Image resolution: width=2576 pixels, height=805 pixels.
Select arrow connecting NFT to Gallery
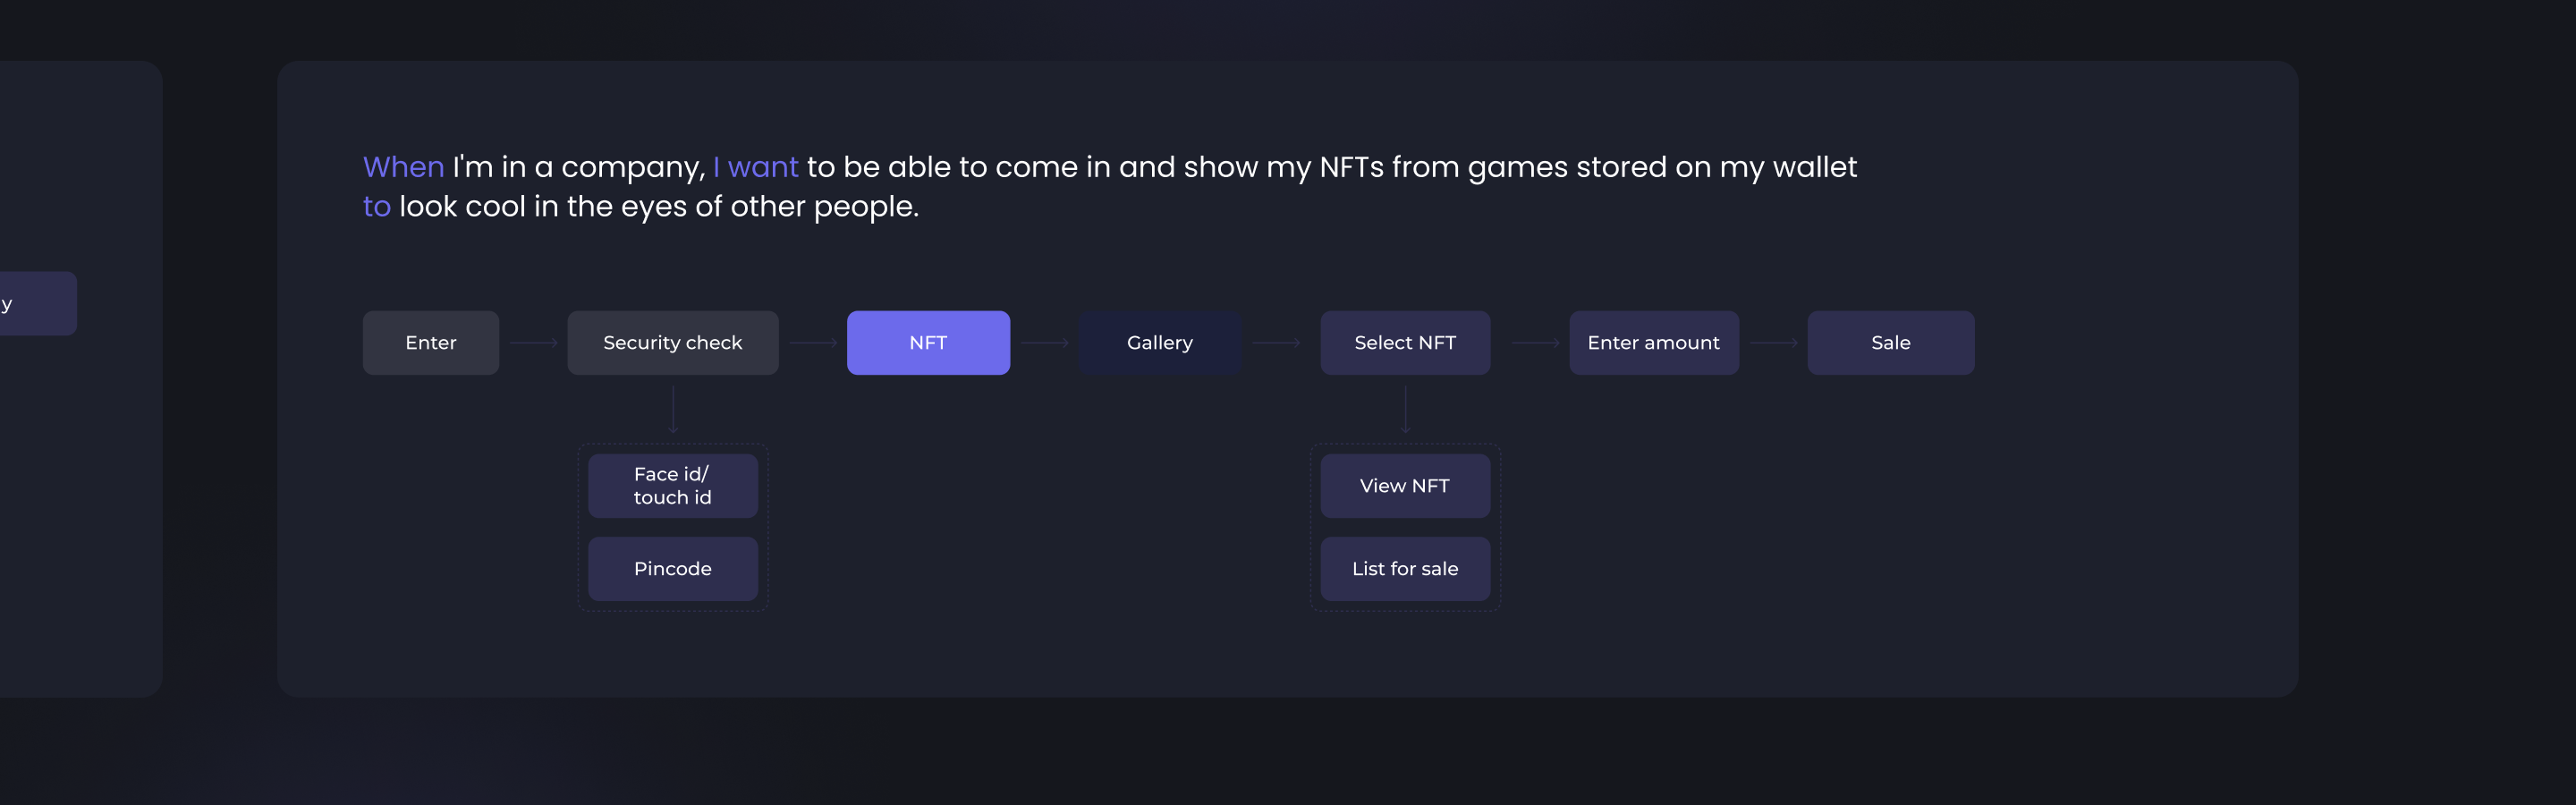(1044, 343)
